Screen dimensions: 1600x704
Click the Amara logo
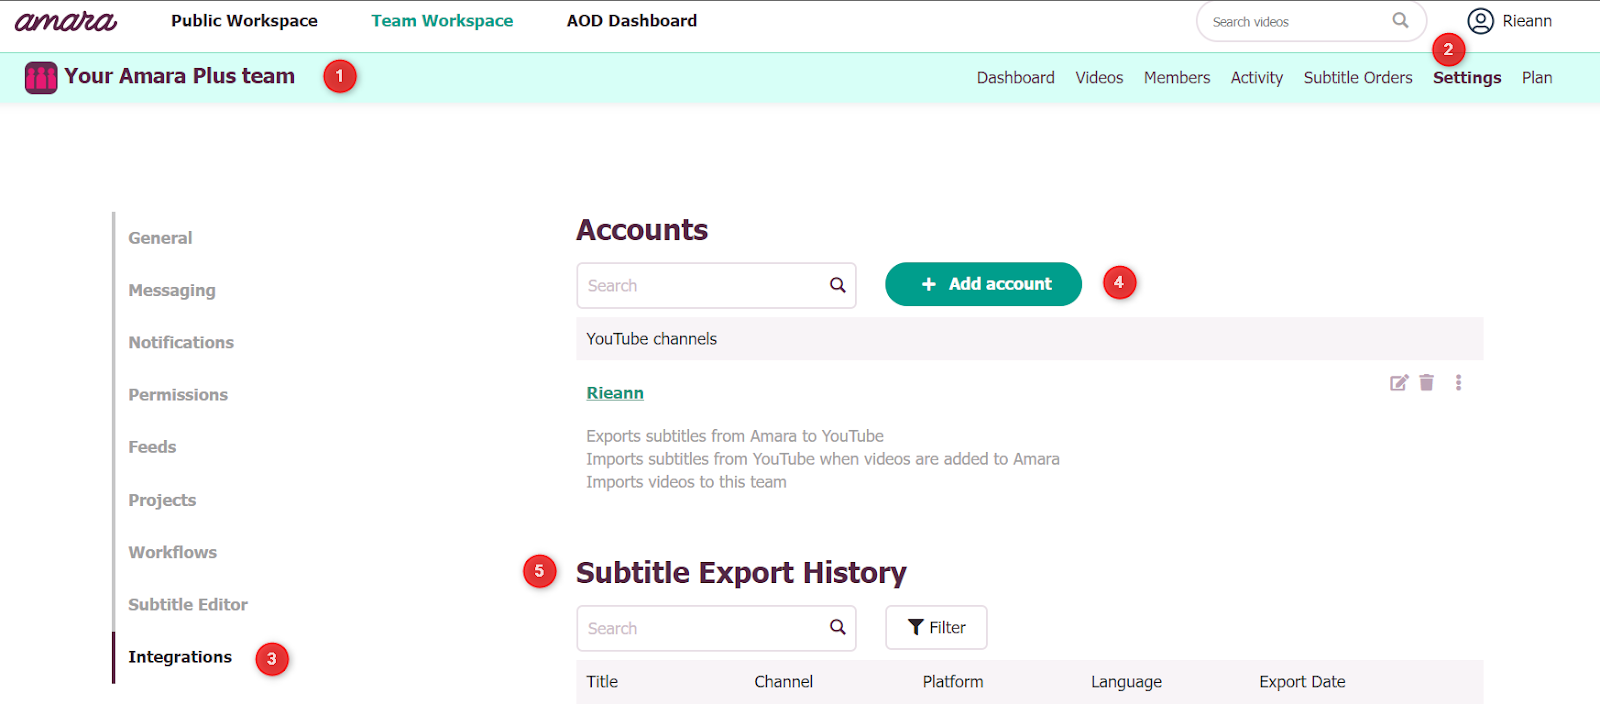(x=66, y=21)
